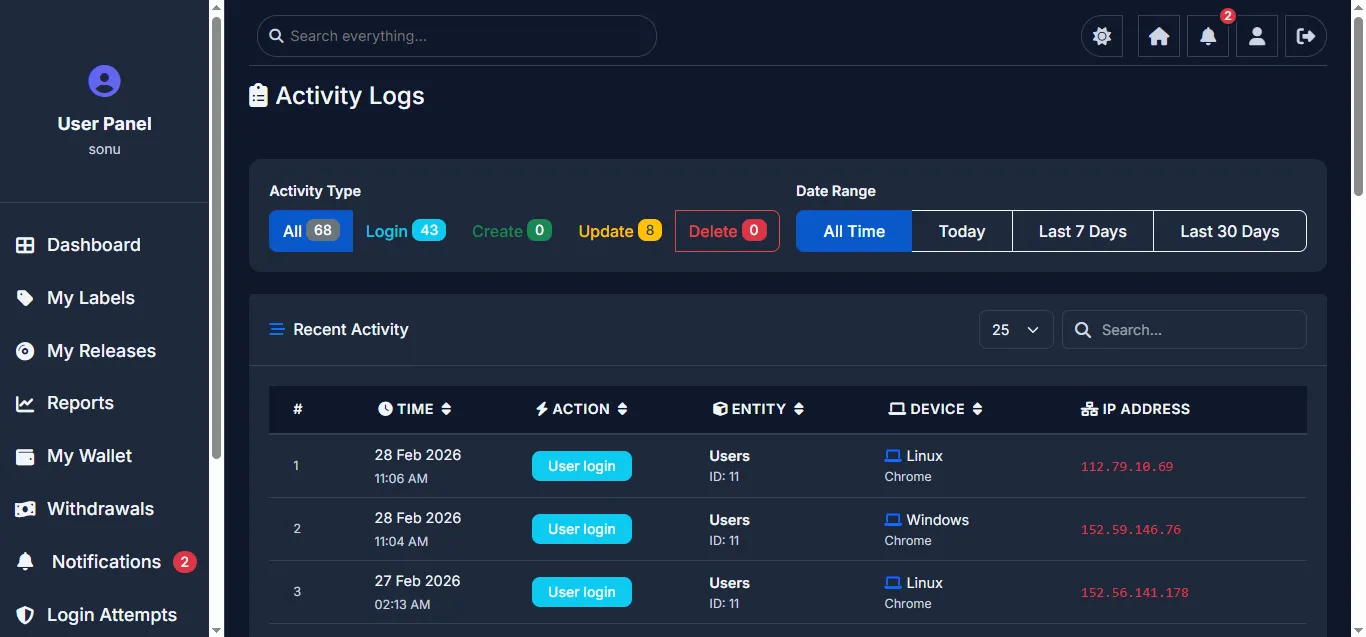Image resolution: width=1366 pixels, height=637 pixels.
Task: Sort by ACTION column arrows
Action: coord(622,409)
